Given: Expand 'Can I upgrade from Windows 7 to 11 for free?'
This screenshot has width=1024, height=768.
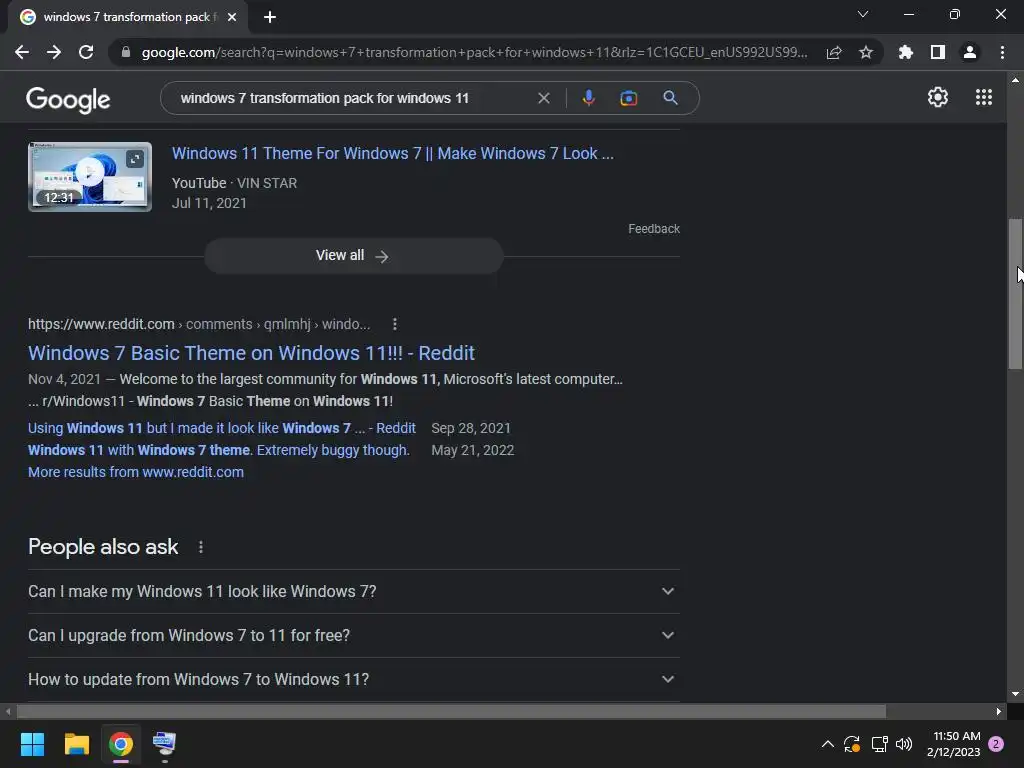Looking at the screenshot, I should [353, 635].
